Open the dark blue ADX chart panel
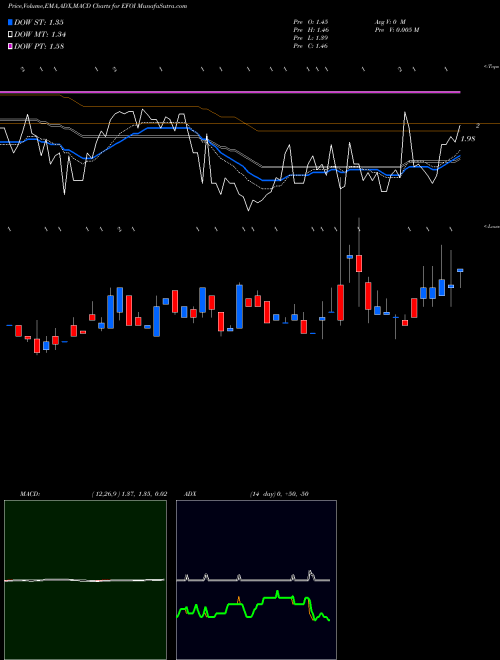The width and height of the screenshot is (500, 660). pyautogui.click(x=256, y=580)
